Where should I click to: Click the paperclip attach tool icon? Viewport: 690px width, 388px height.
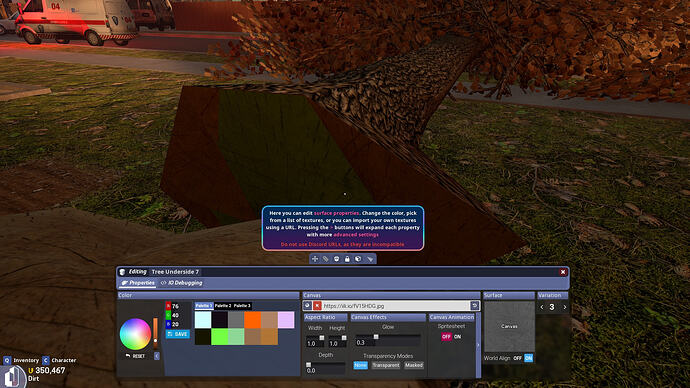click(326, 259)
